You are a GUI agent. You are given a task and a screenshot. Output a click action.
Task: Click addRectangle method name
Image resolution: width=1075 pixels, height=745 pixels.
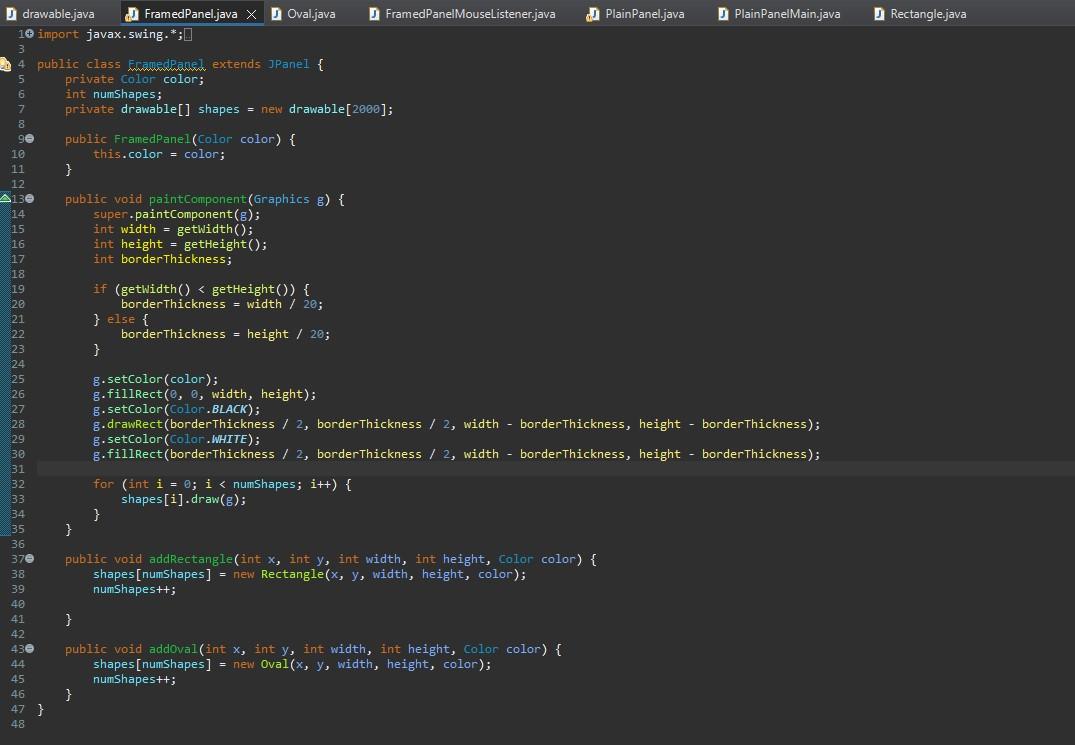(191, 559)
